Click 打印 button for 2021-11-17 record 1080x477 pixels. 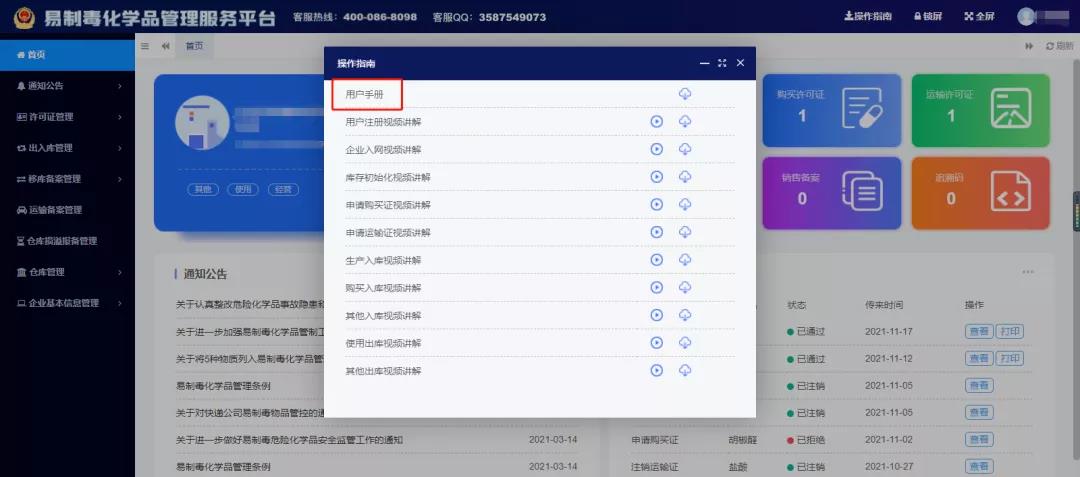pos(1010,332)
